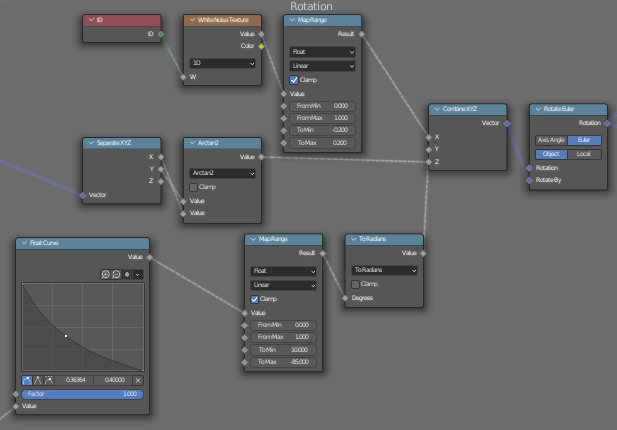Click the To Max field showing -85.000

tap(284, 362)
